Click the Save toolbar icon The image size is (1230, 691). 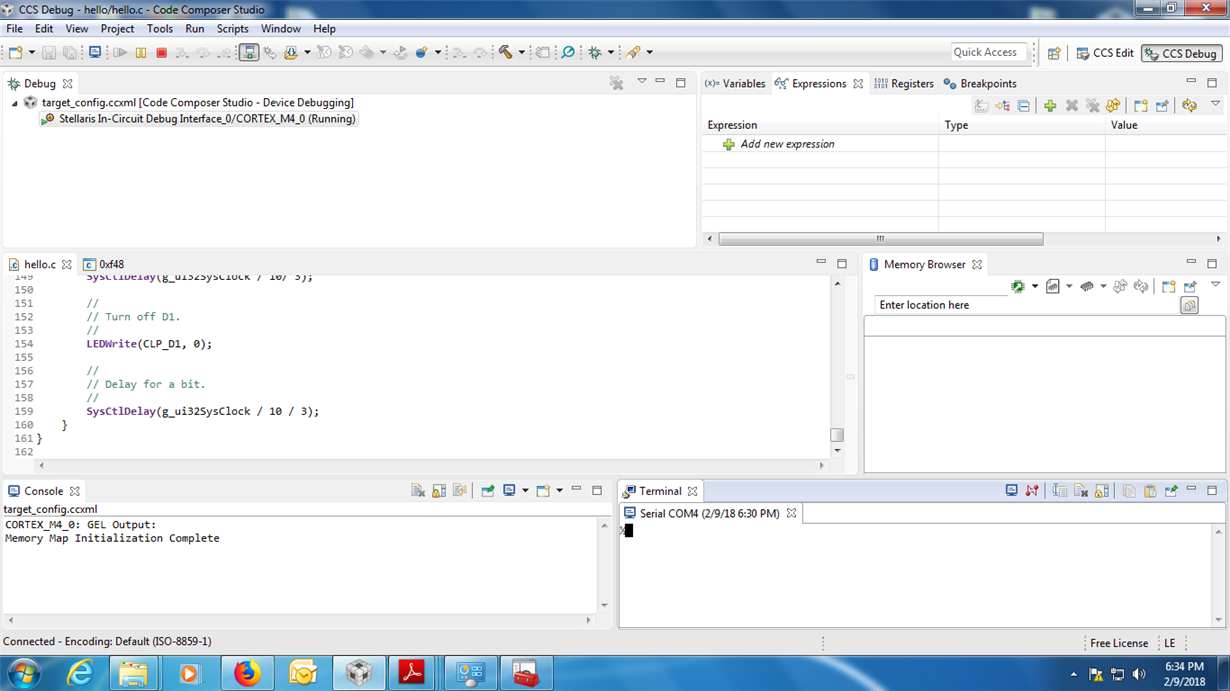(48, 52)
